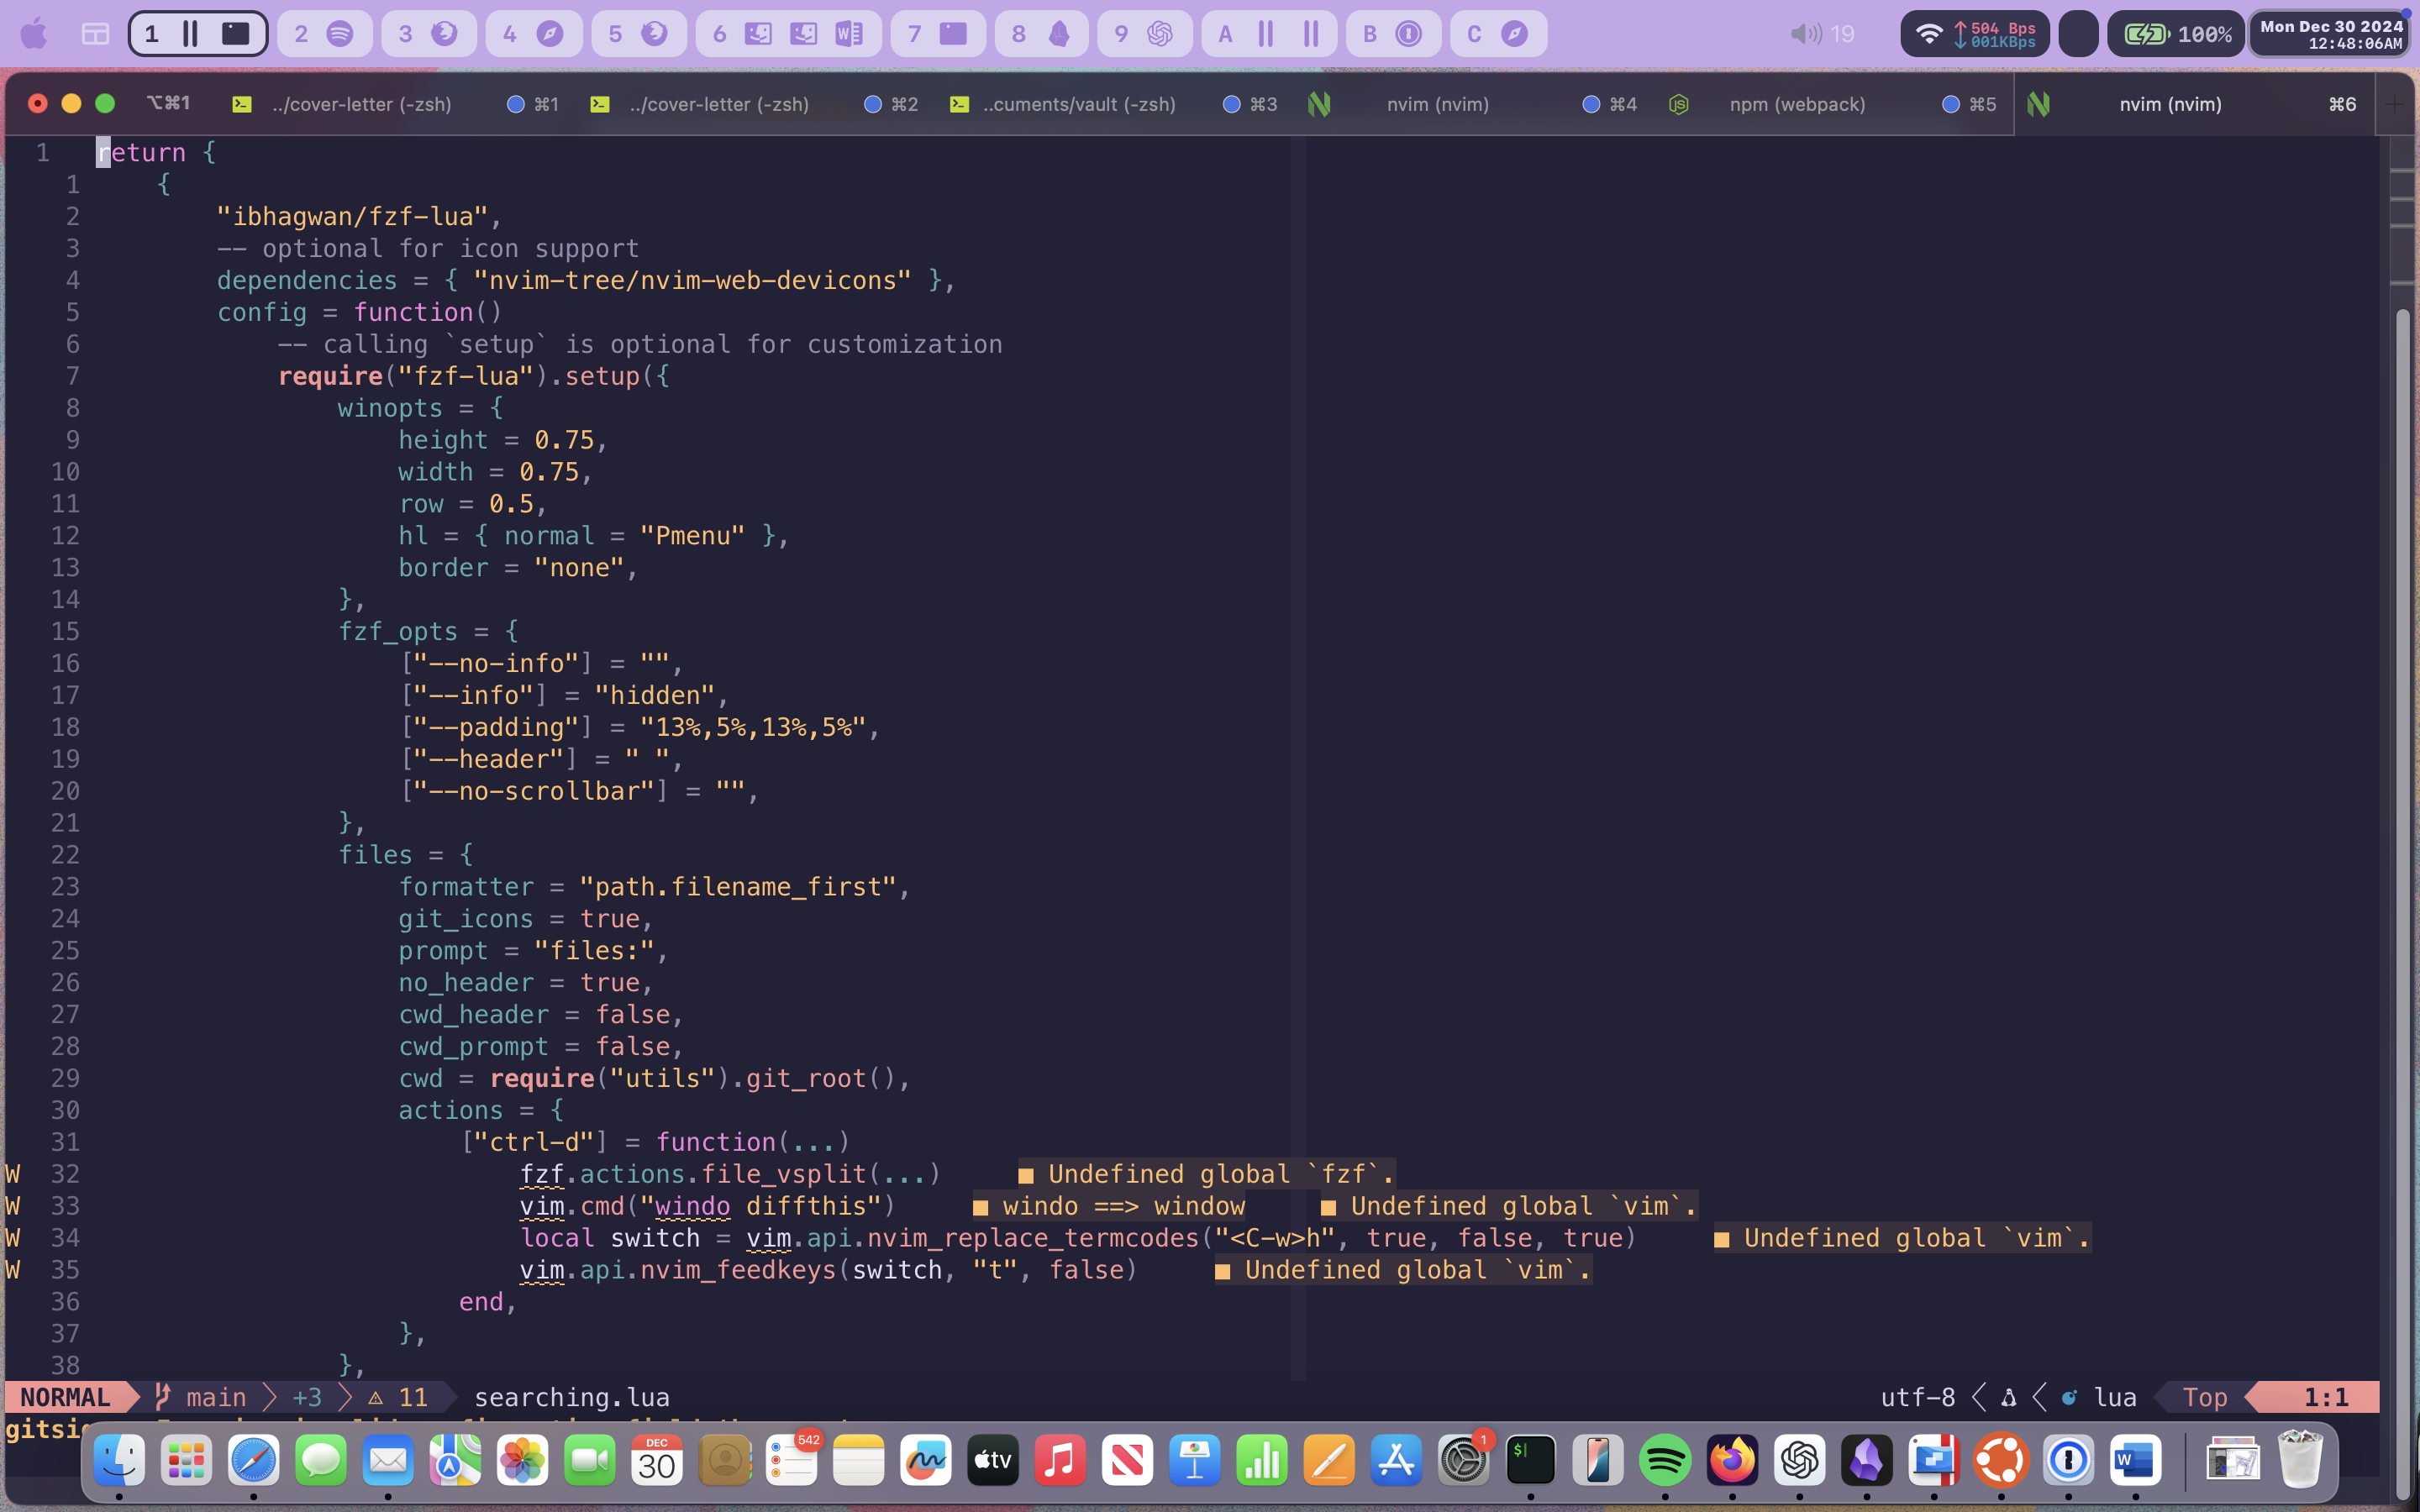
Task: Click the 1:1 cursor position indicator
Action: (2326, 1397)
